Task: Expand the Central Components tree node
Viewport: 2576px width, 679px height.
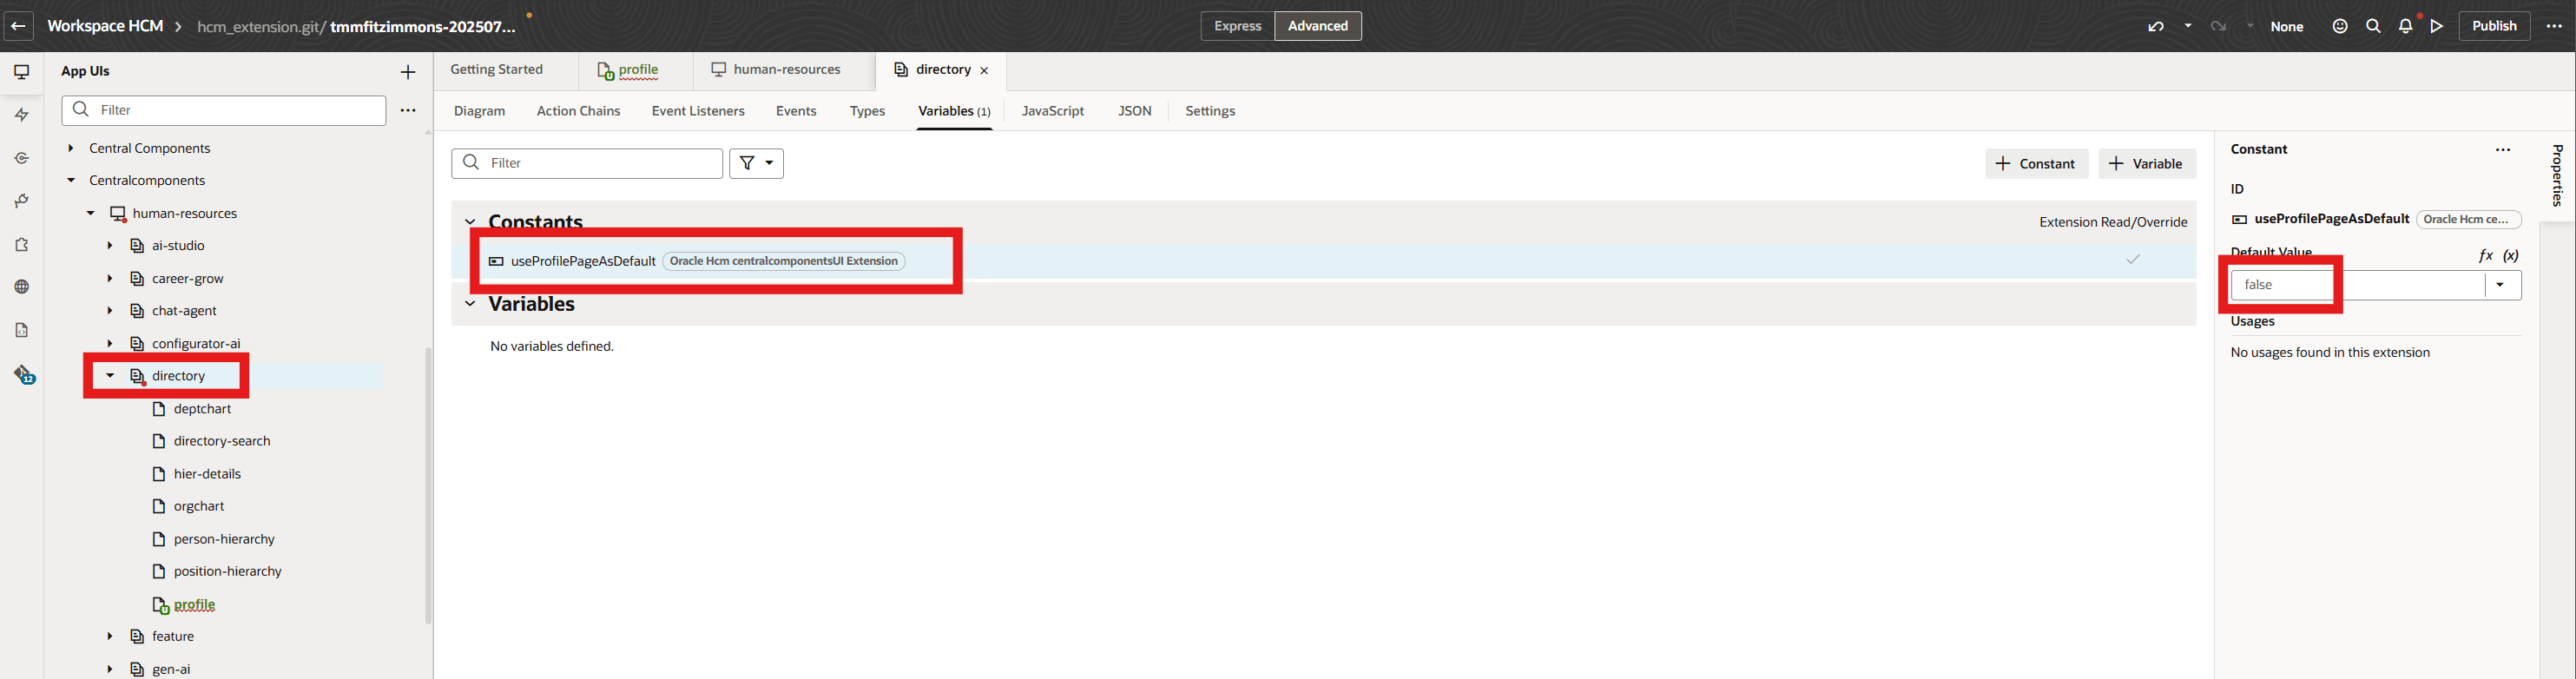Action: point(71,148)
